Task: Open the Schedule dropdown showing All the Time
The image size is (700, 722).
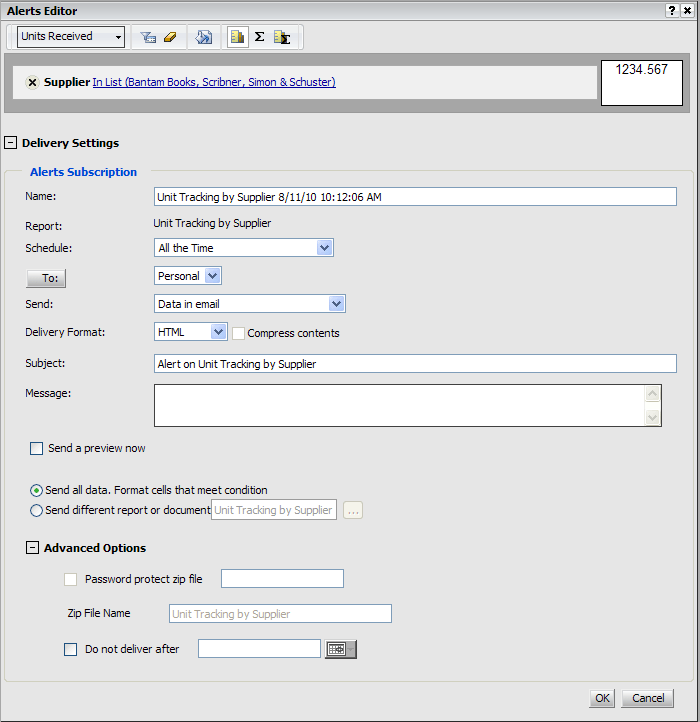Action: 324,248
